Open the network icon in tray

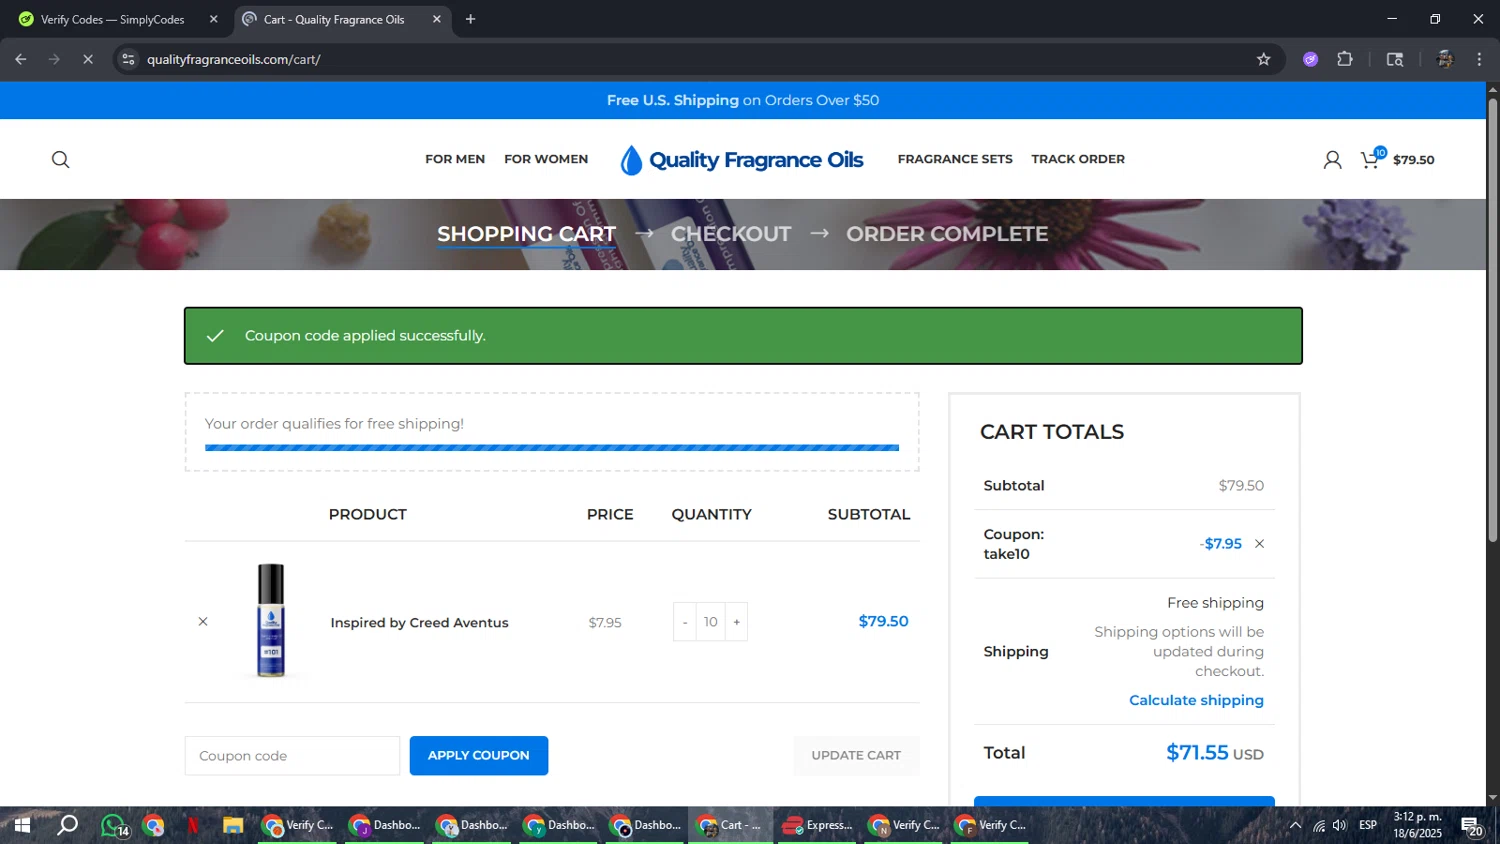[x=1319, y=826]
